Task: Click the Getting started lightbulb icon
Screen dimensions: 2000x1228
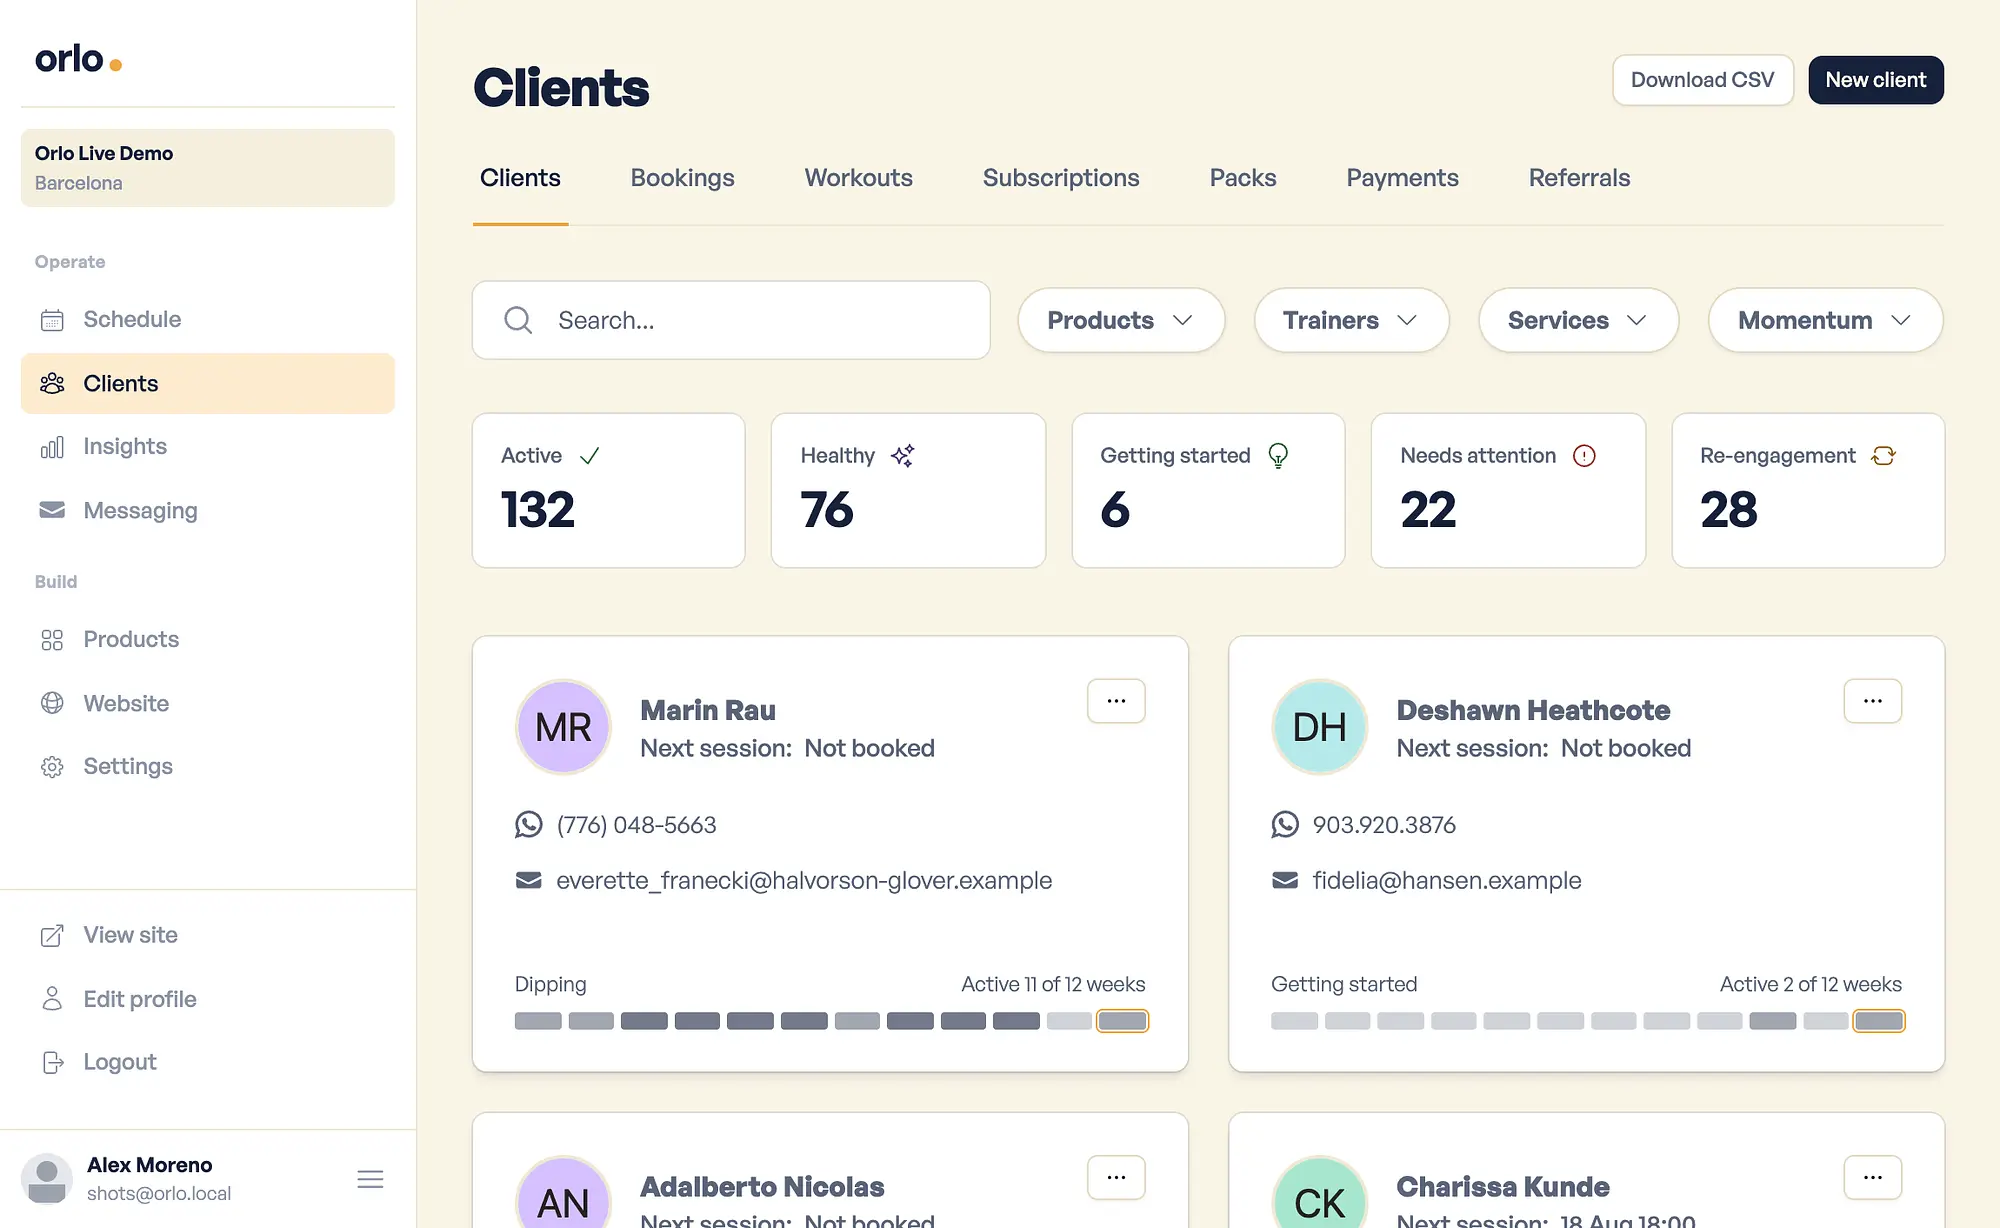Action: coord(1278,456)
